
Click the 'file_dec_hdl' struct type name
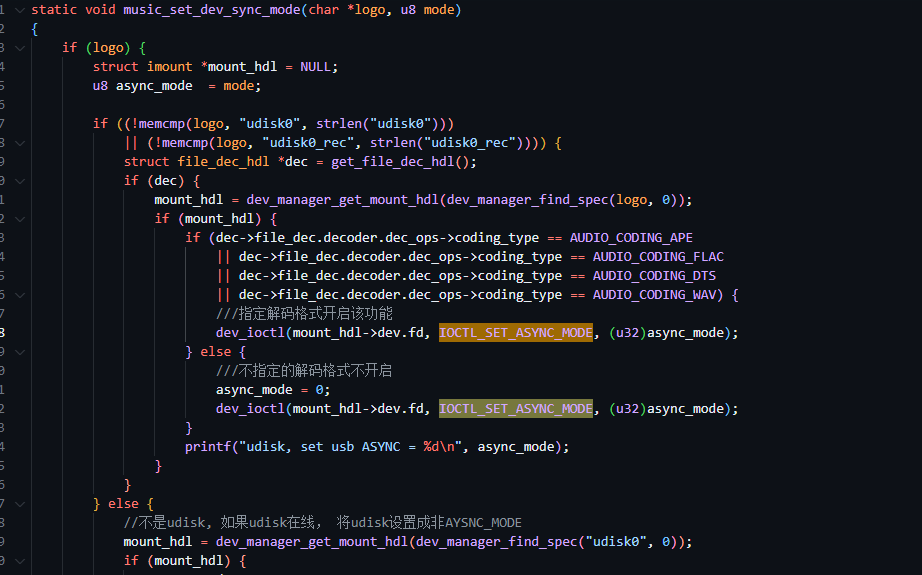223,162
